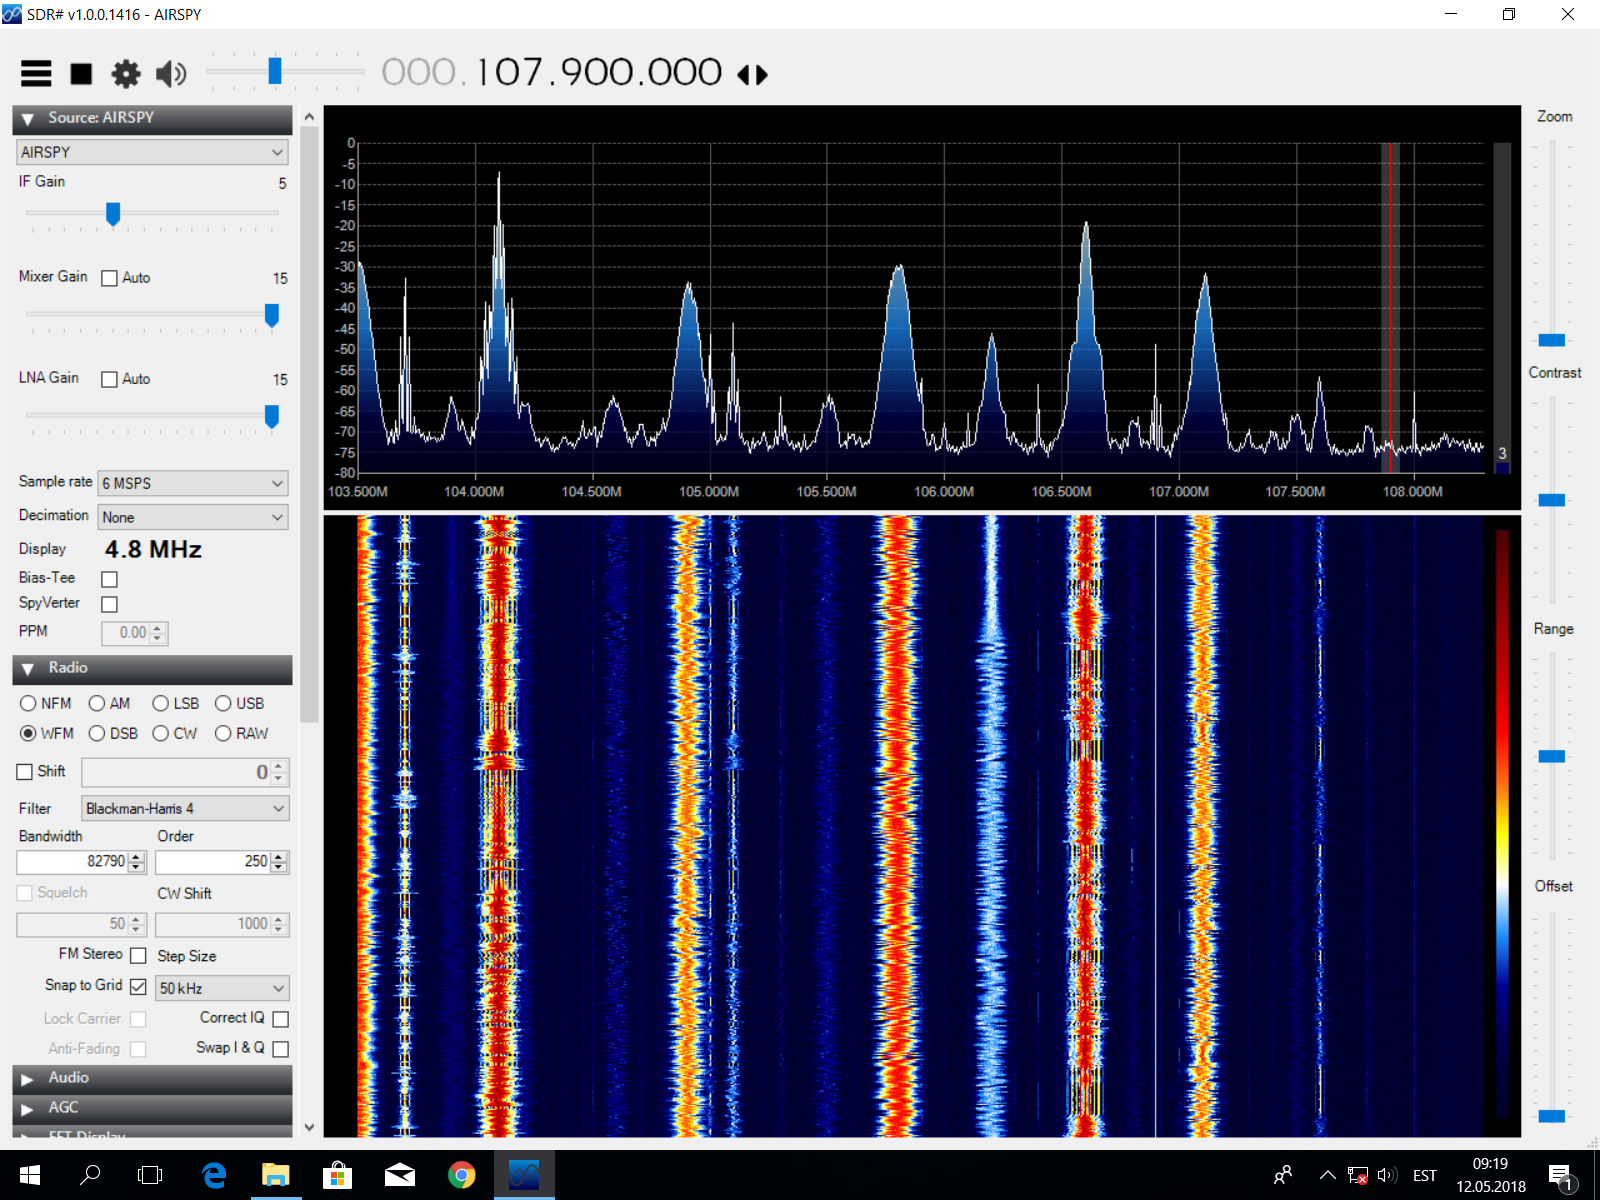Viewport: 1600px width, 1200px height.
Task: Enable Swap I & Q checkbox
Action: click(281, 1049)
